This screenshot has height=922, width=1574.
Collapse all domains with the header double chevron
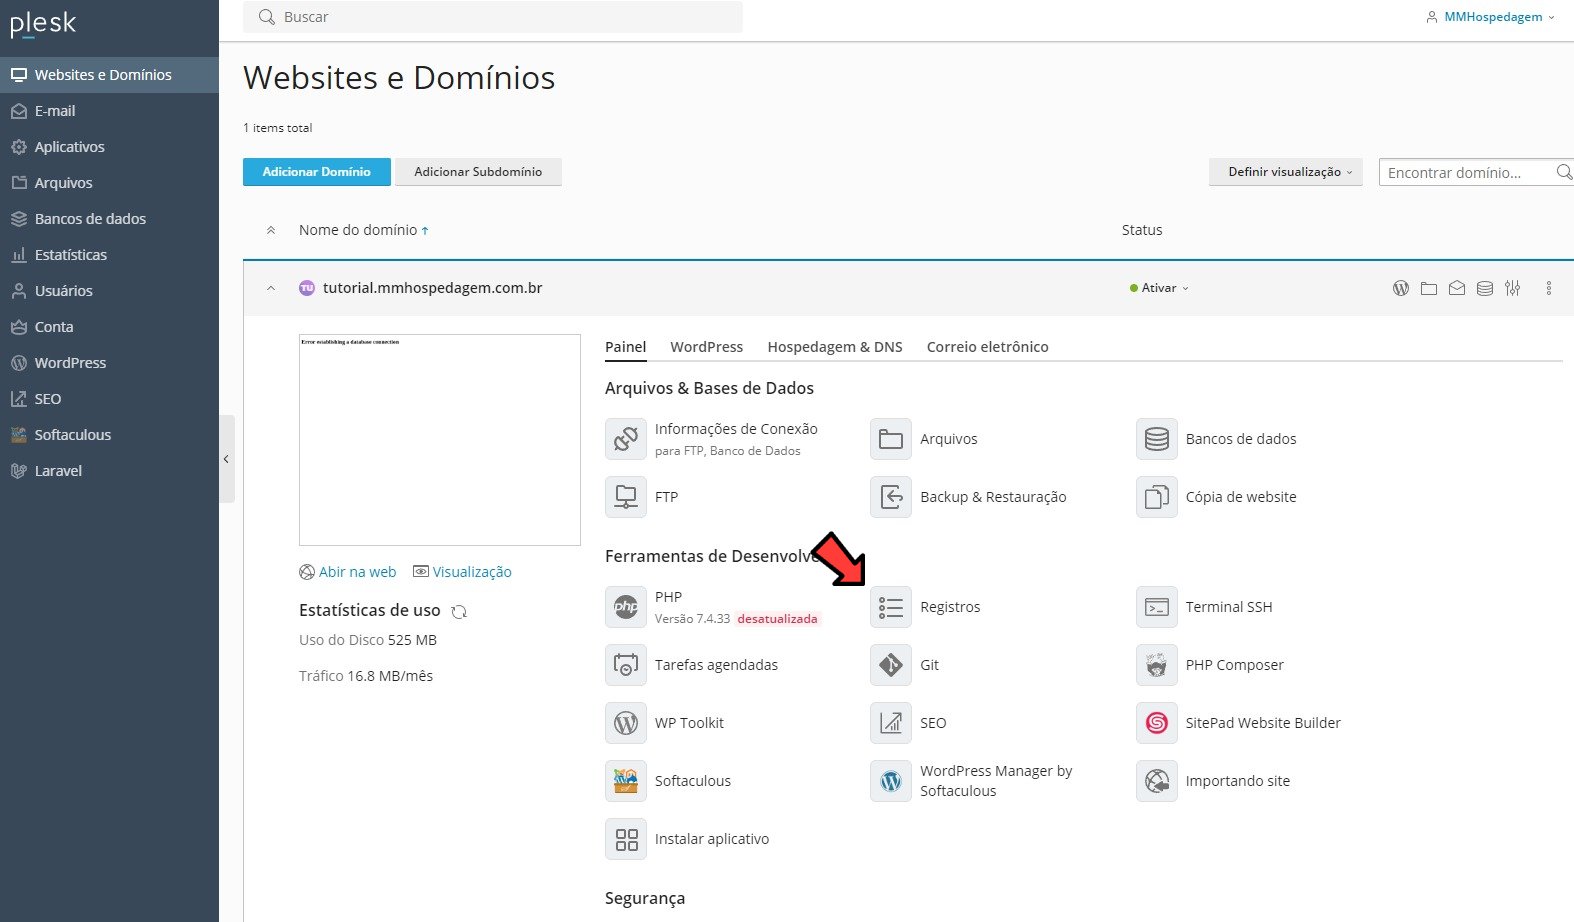[271, 230]
